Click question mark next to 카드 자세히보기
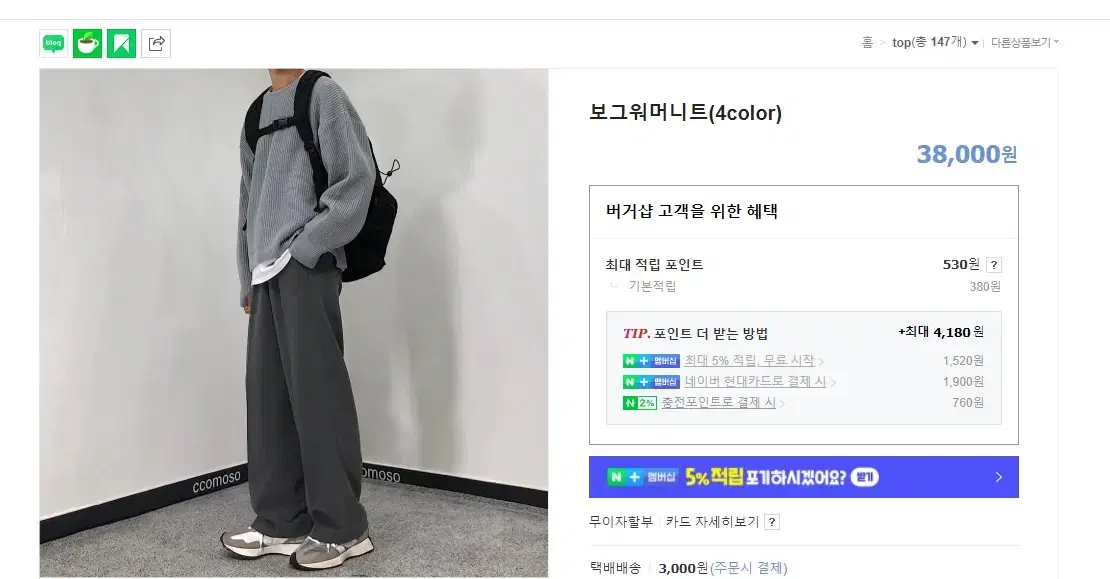The height and width of the screenshot is (579, 1110). point(772,522)
